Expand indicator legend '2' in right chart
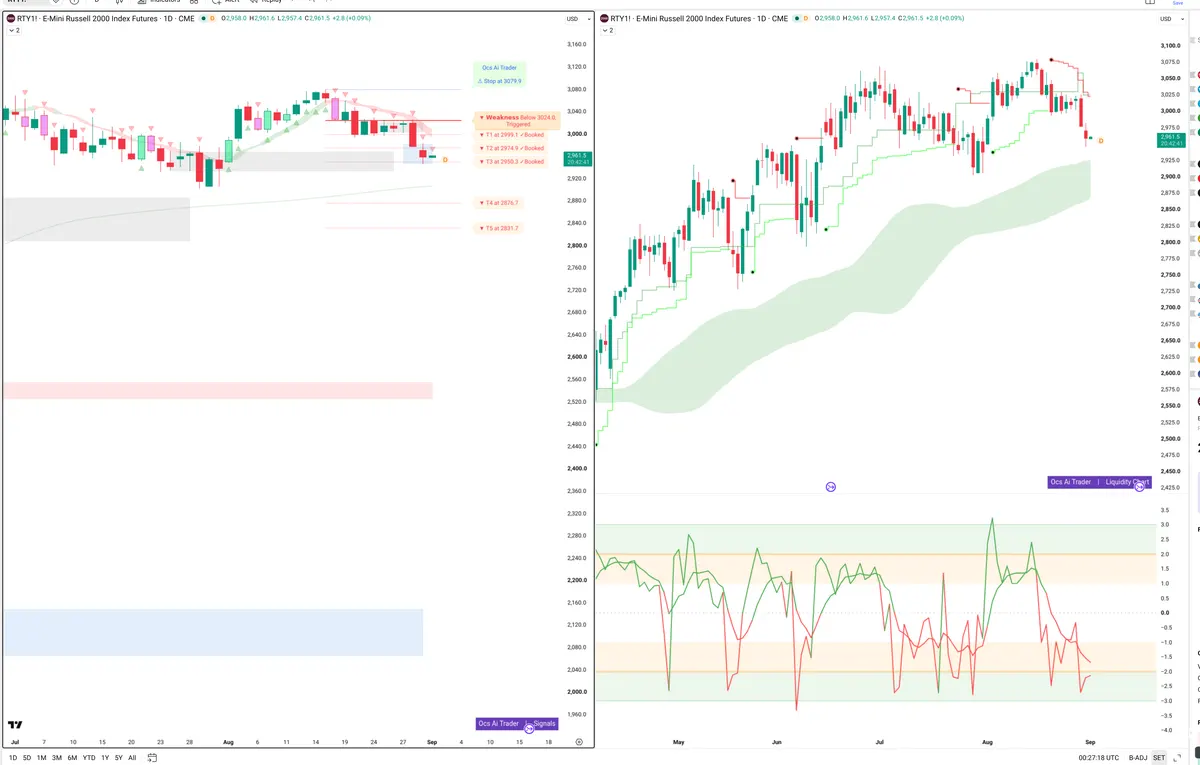Viewport: 1200px width, 765px height. coord(607,31)
